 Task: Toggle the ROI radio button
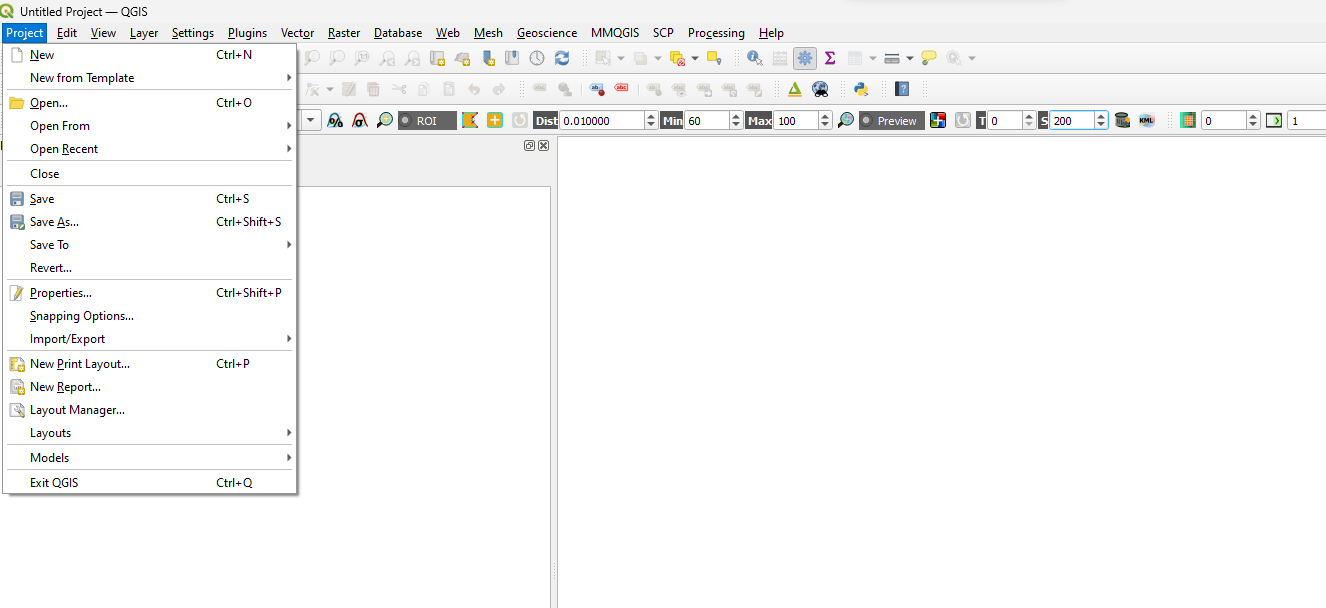click(407, 120)
